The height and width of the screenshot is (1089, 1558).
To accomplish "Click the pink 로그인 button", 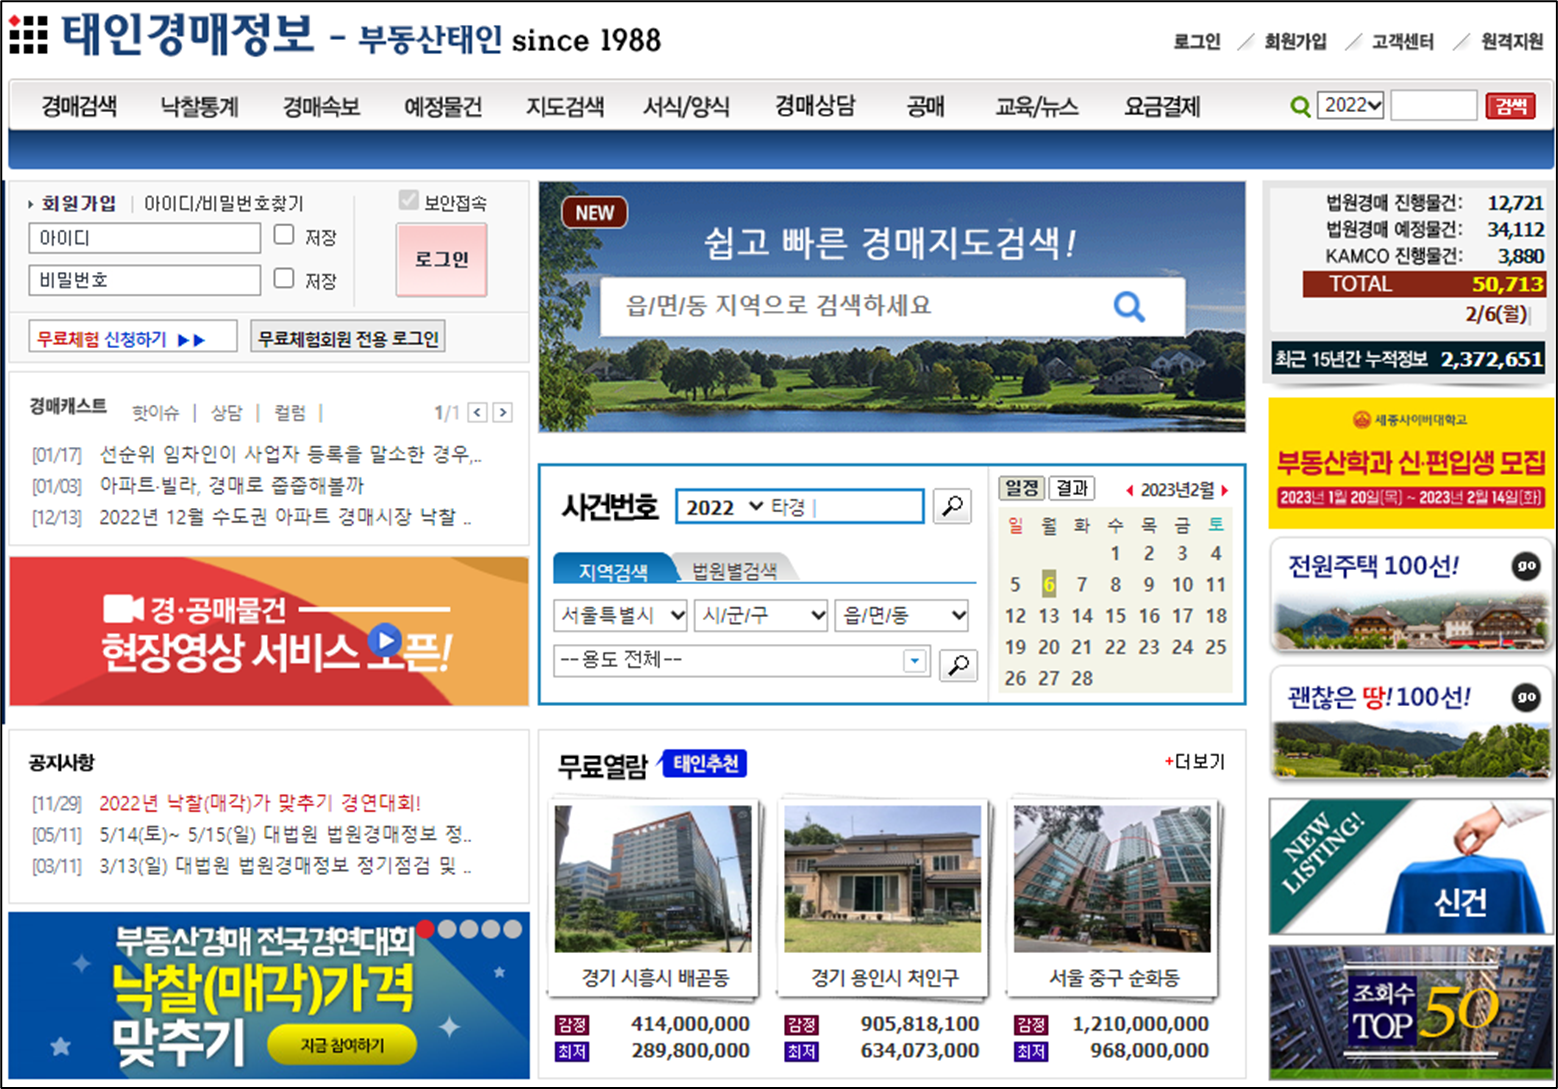I will [x=442, y=260].
